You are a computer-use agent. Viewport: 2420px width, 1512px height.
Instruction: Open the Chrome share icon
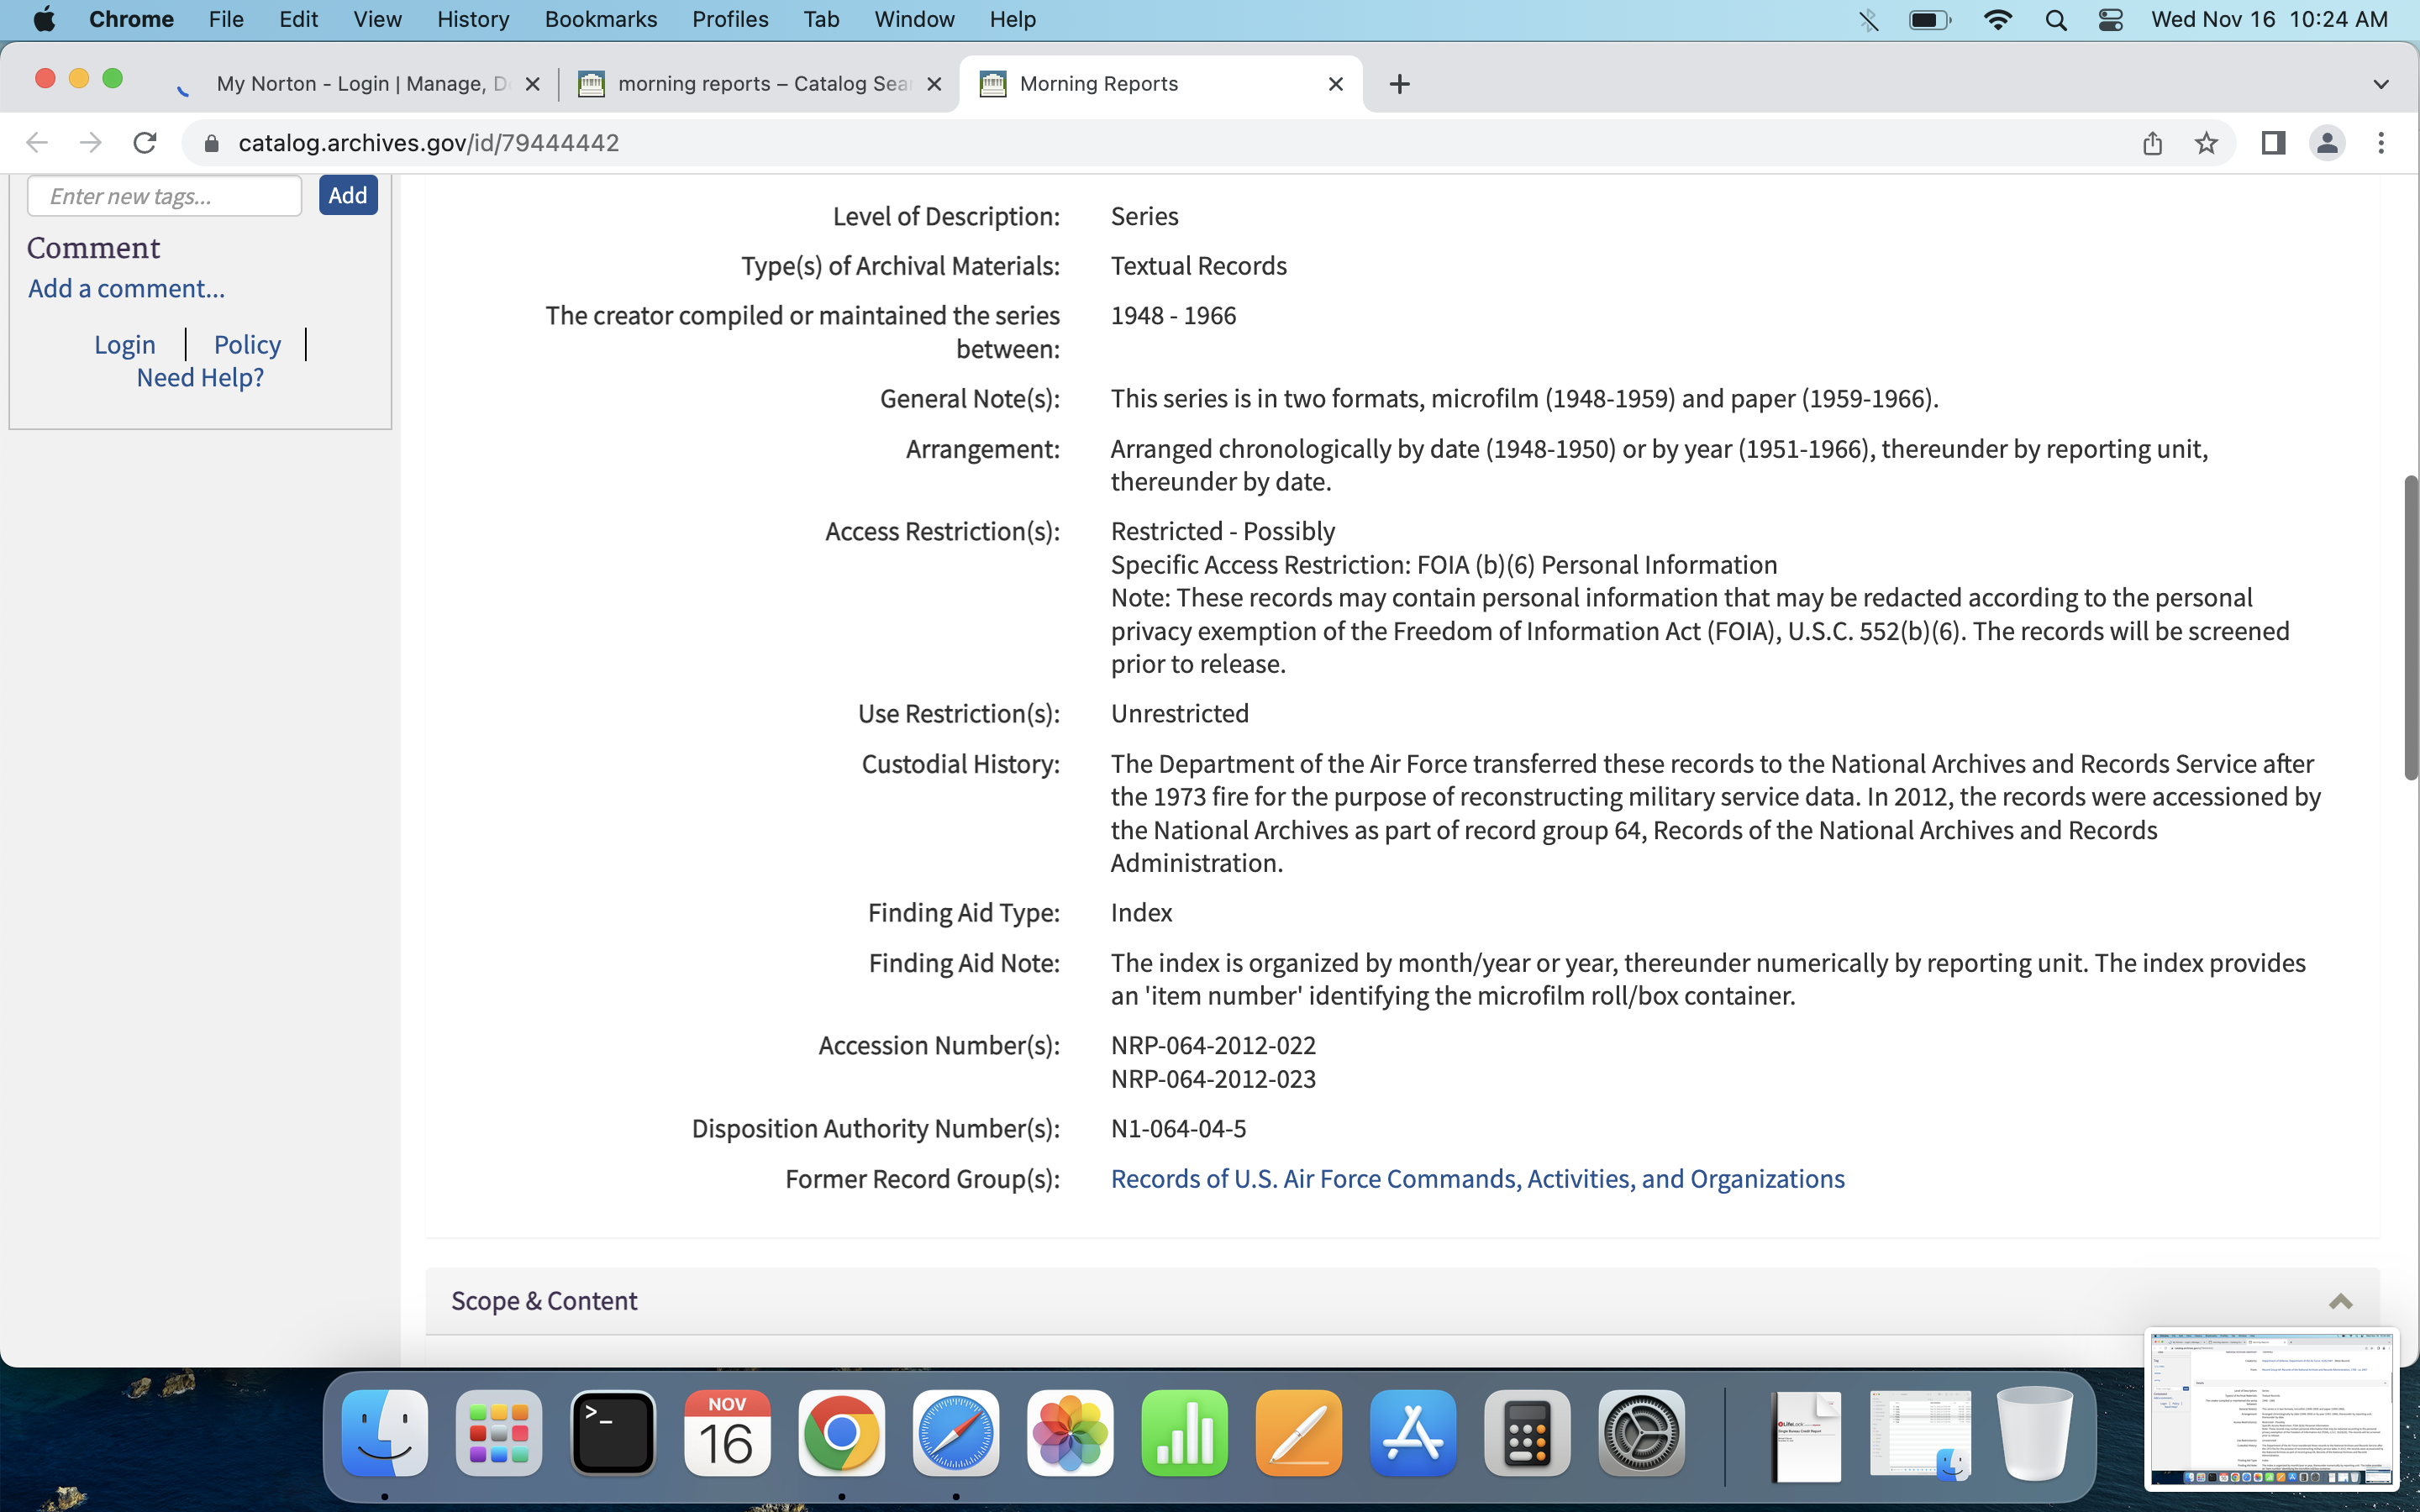(x=2152, y=143)
